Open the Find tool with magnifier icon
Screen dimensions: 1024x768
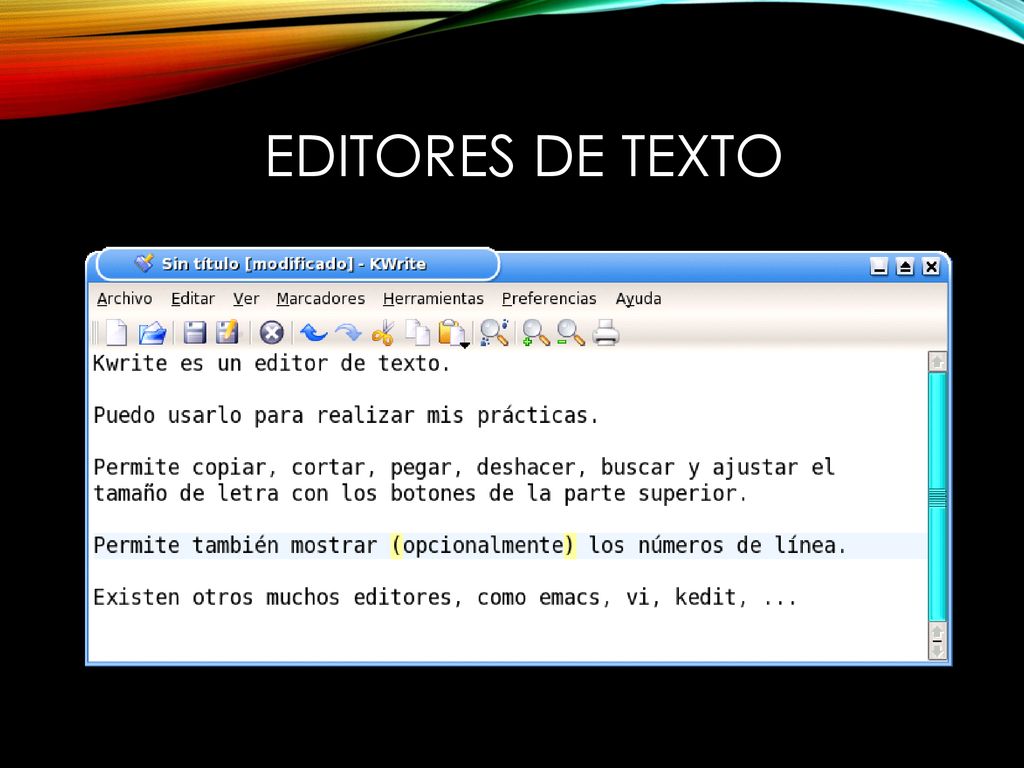click(494, 332)
